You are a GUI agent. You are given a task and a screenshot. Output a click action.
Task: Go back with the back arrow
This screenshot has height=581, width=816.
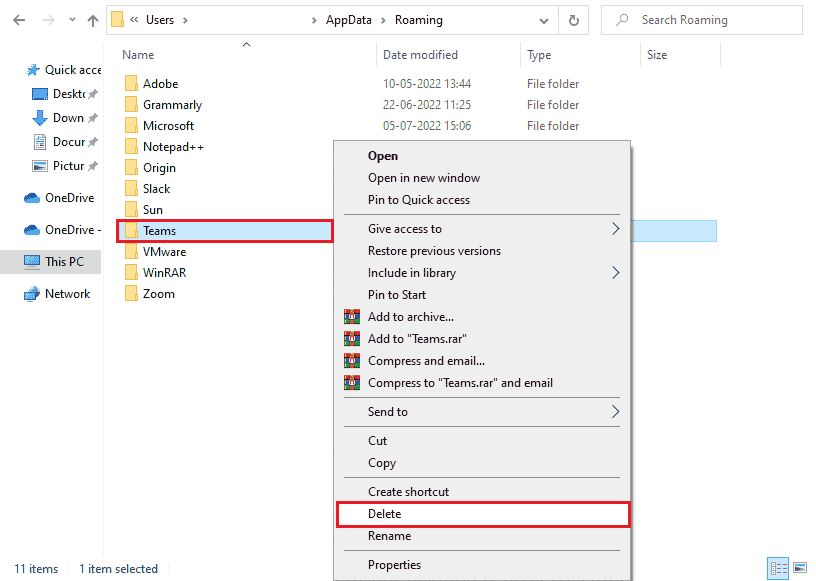19,20
